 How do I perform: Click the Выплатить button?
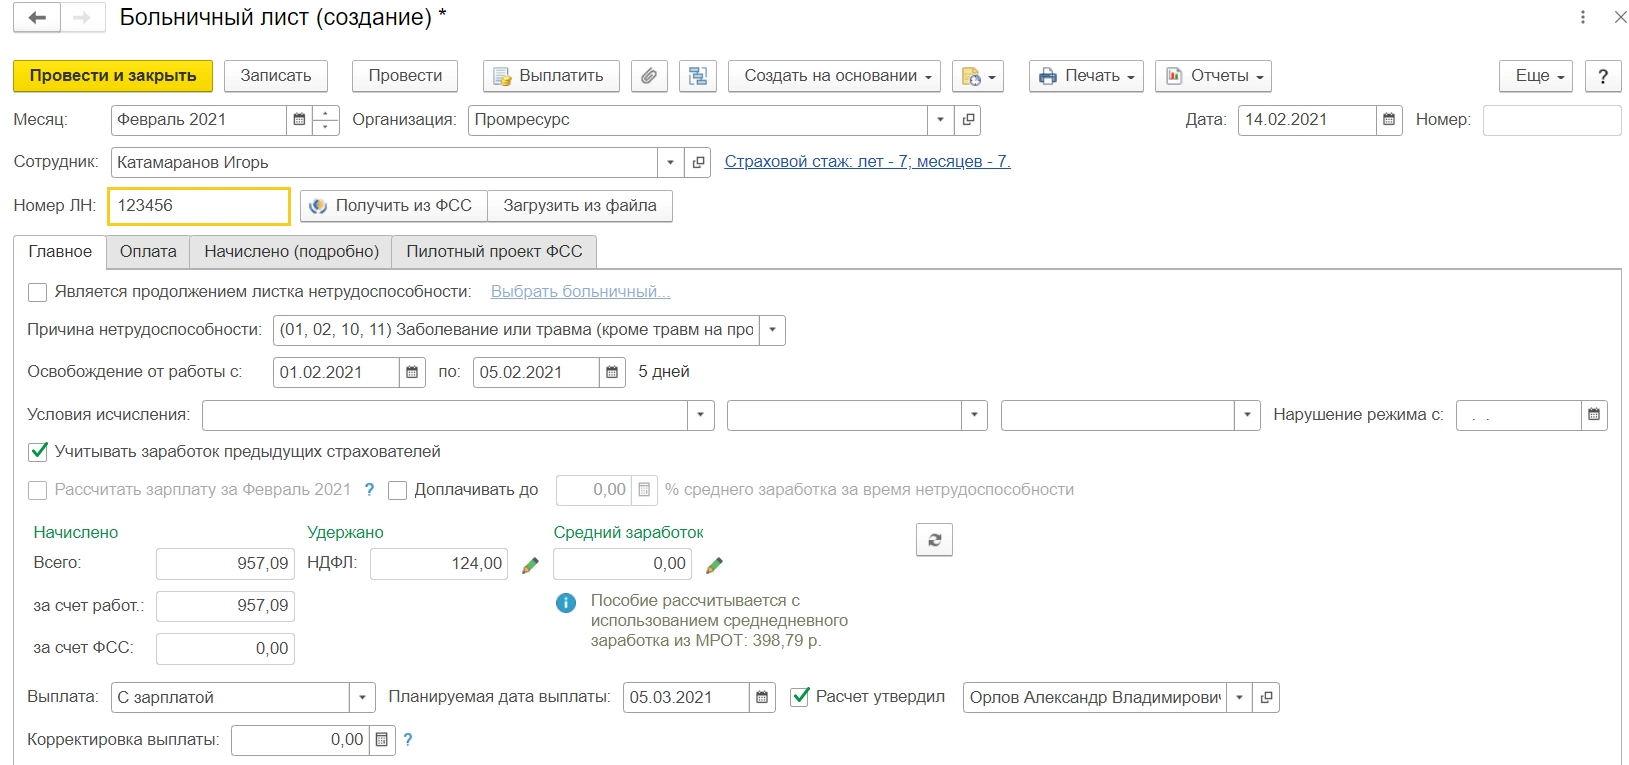(551, 76)
